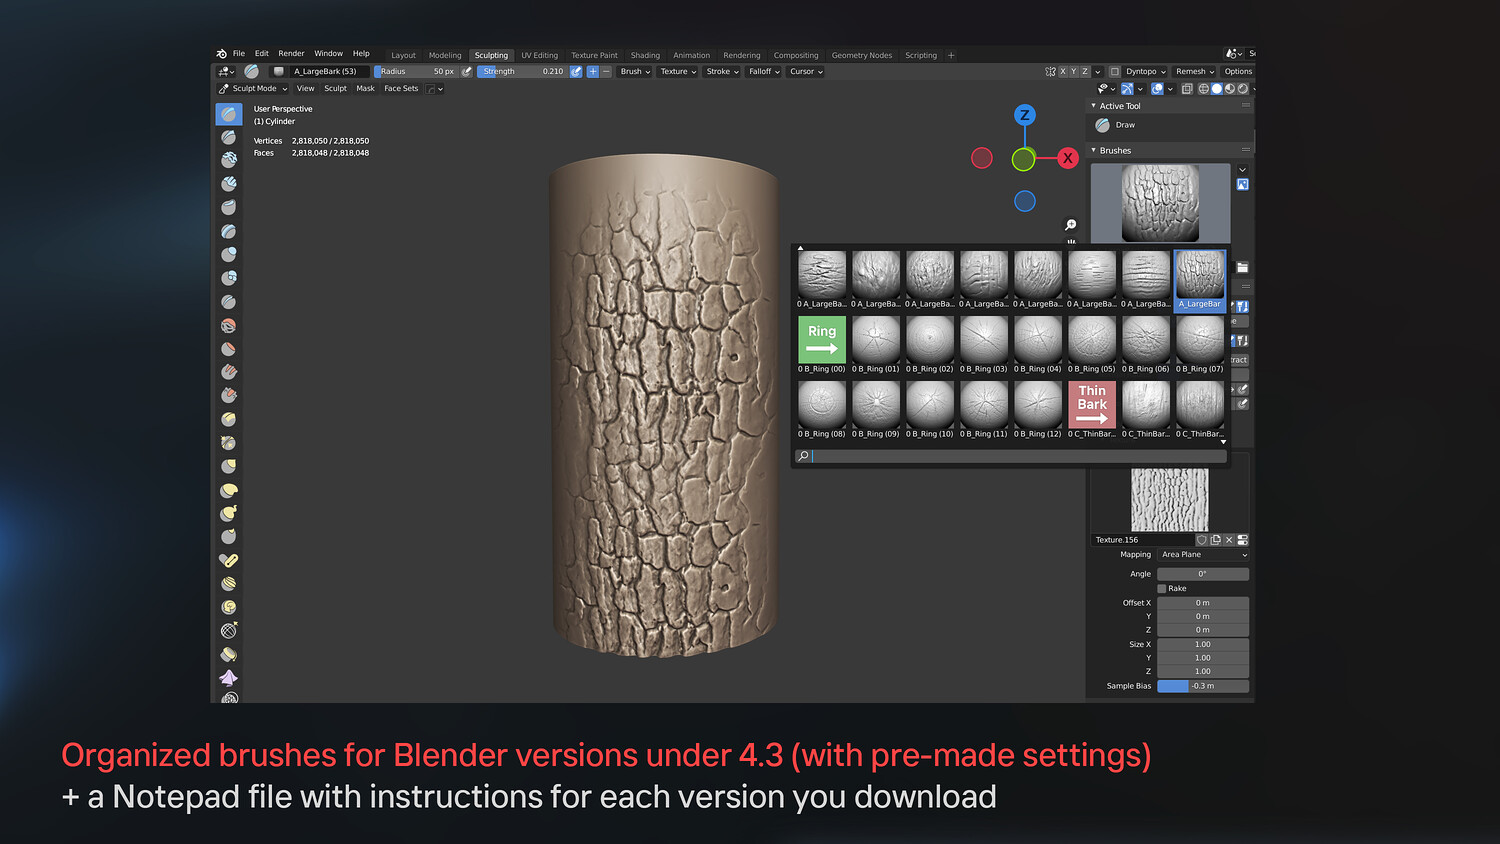Select the Multi-plane Scrape brush tool
Image resolution: width=1500 pixels, height=844 pixels.
pyautogui.click(x=229, y=419)
